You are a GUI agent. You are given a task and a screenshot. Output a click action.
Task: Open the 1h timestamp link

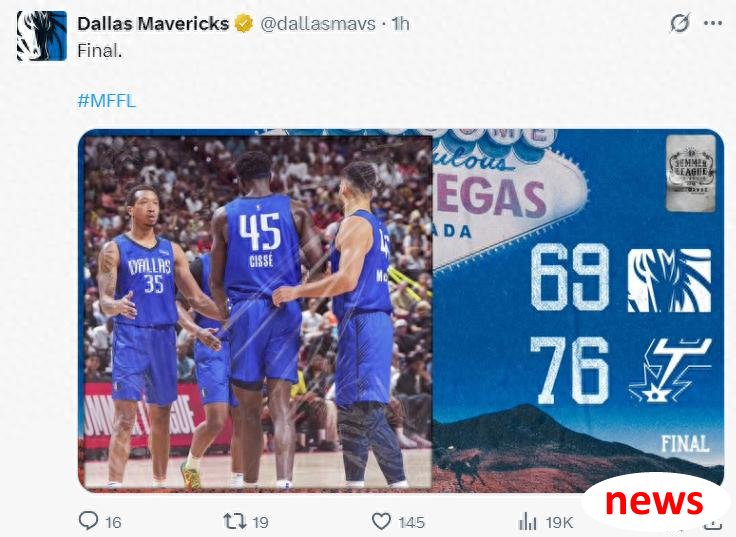400,23
